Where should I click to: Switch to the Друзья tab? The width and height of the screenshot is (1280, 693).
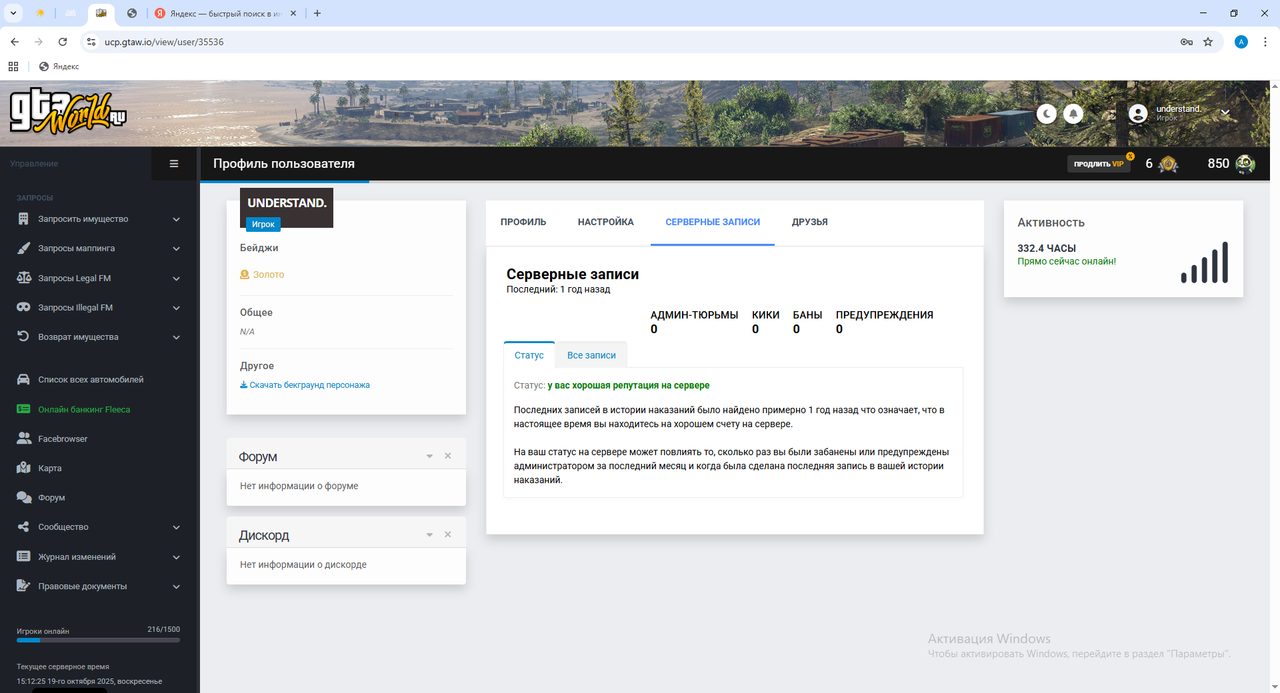[810, 222]
